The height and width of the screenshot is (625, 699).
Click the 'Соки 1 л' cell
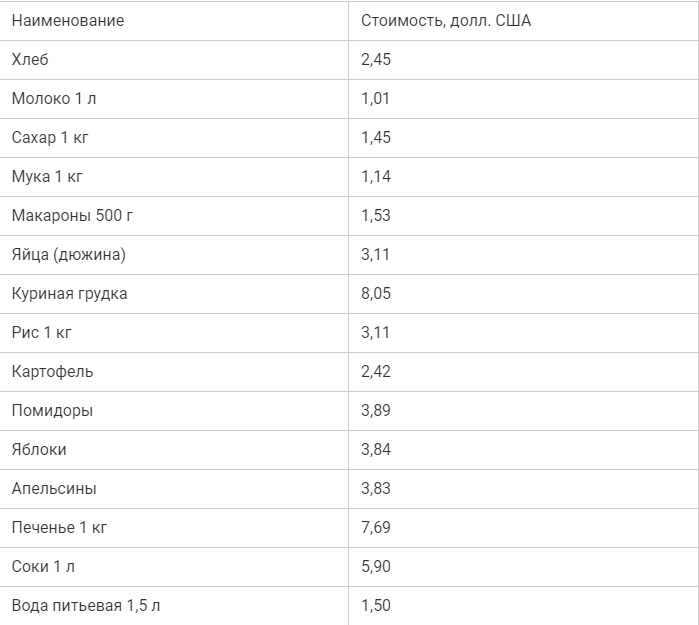174,567
